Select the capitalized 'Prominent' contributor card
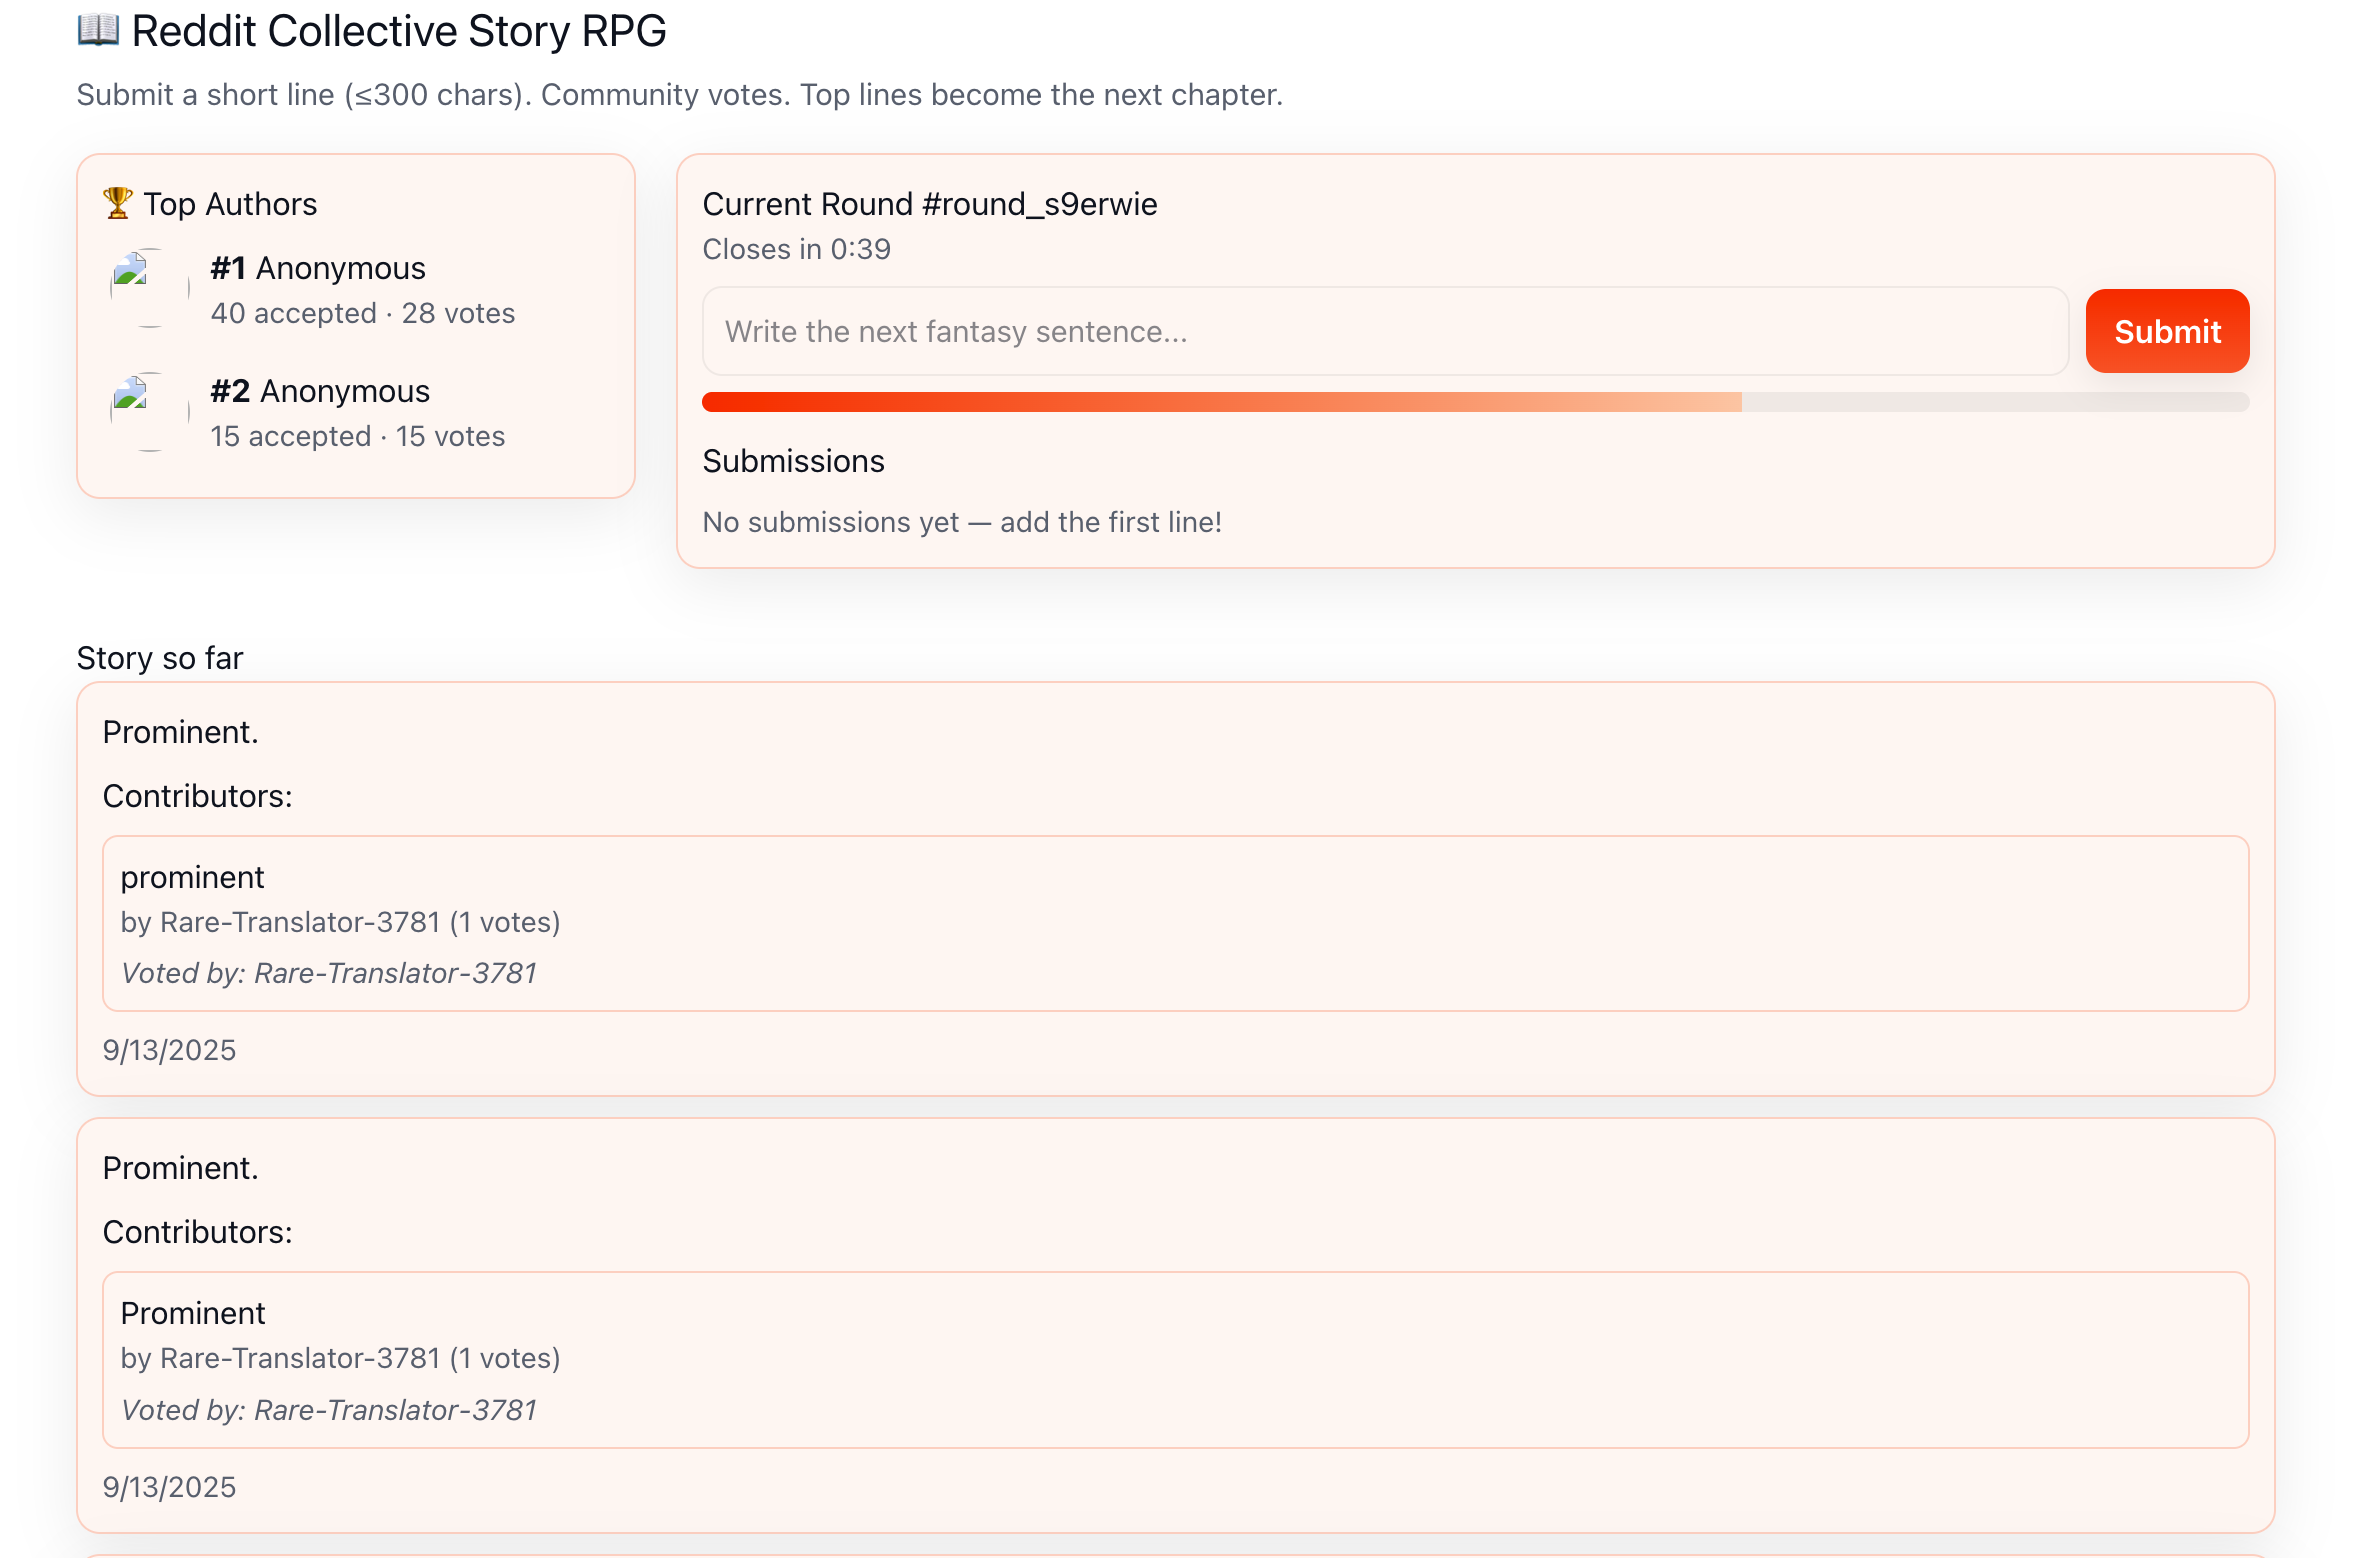This screenshot has height=1558, width=2358. tap(1174, 1359)
